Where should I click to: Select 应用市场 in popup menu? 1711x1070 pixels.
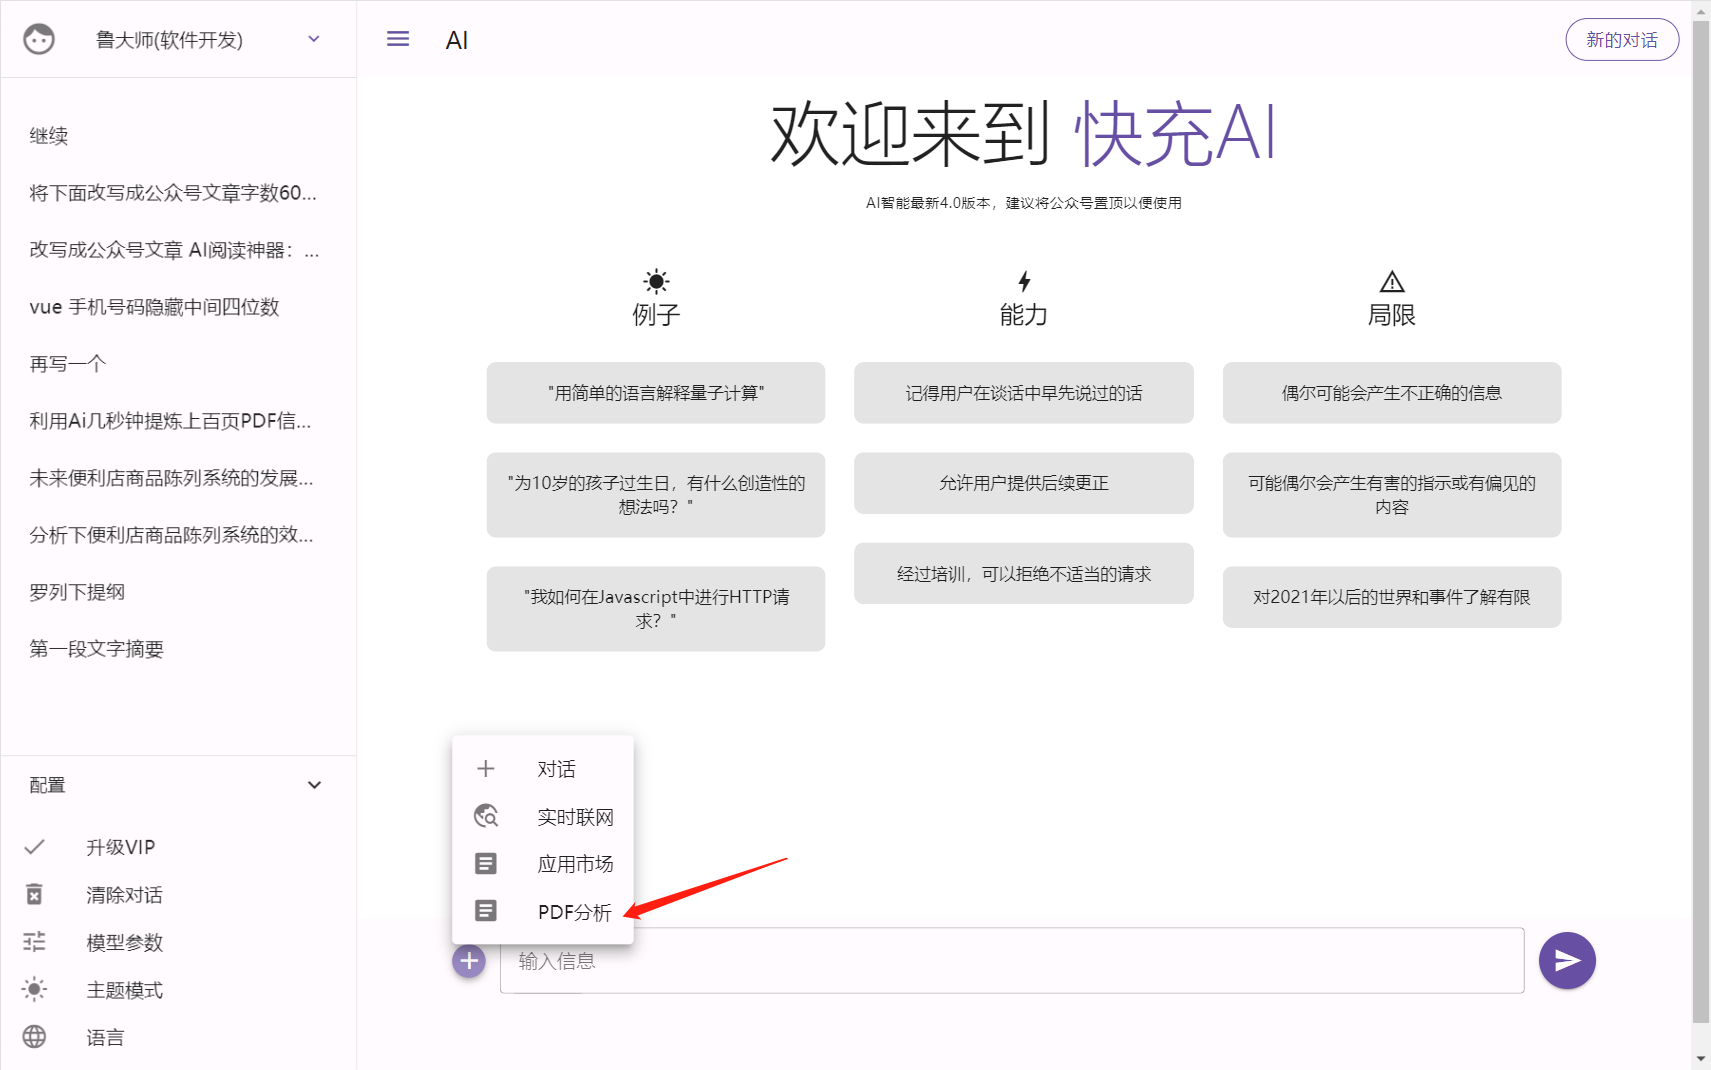coord(576,864)
